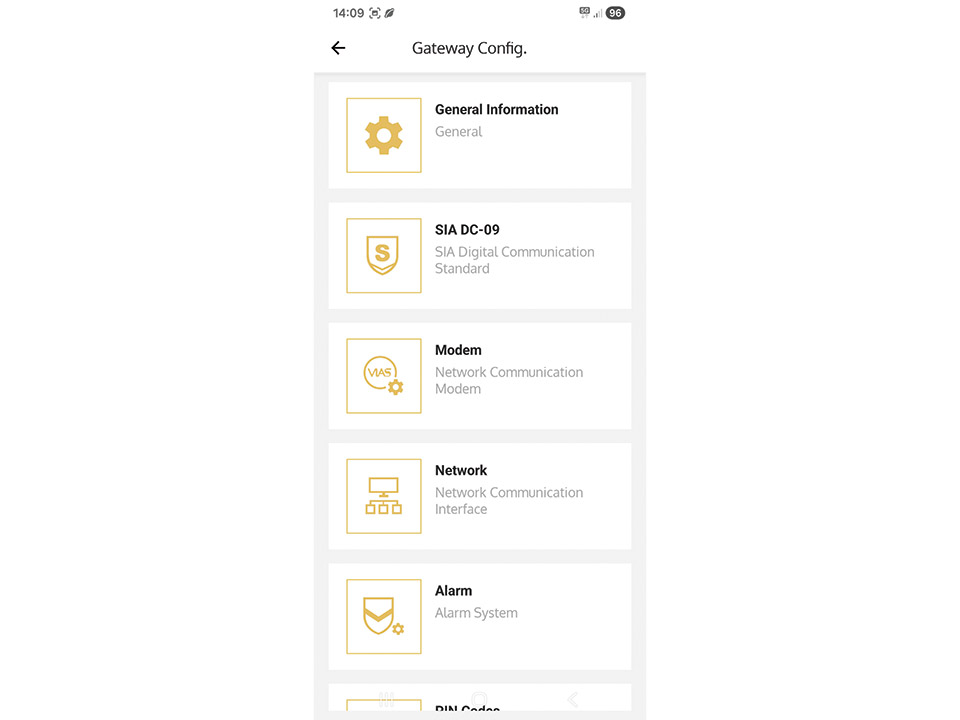
Task: Tap the signal strength bars icon
Action: (x=598, y=13)
